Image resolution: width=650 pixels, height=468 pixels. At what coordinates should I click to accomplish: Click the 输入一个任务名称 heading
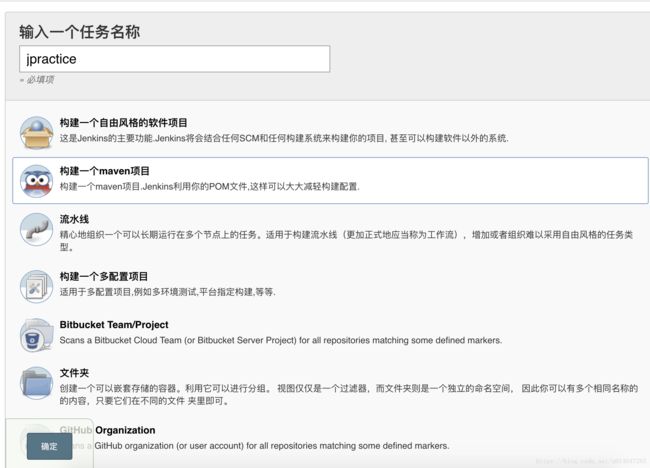(x=80, y=32)
